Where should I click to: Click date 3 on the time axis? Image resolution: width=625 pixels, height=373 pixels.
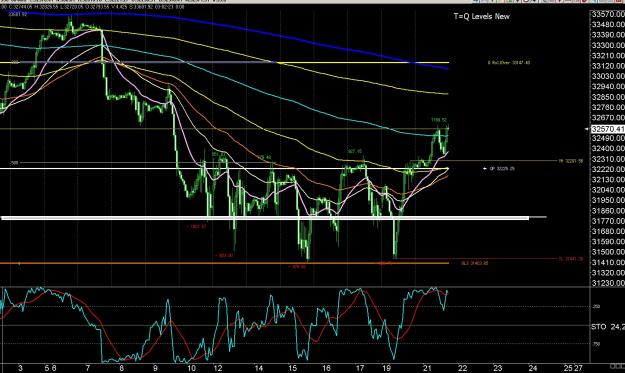[x=20, y=368]
